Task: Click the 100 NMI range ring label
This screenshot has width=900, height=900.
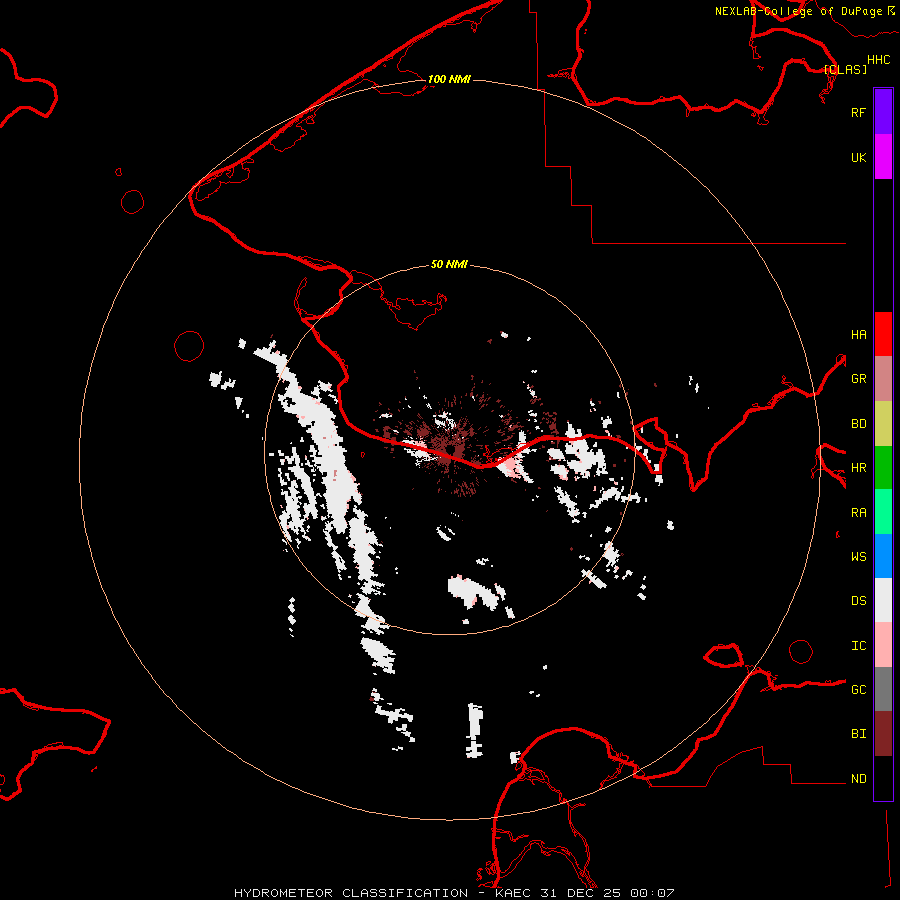Action: click(449, 79)
